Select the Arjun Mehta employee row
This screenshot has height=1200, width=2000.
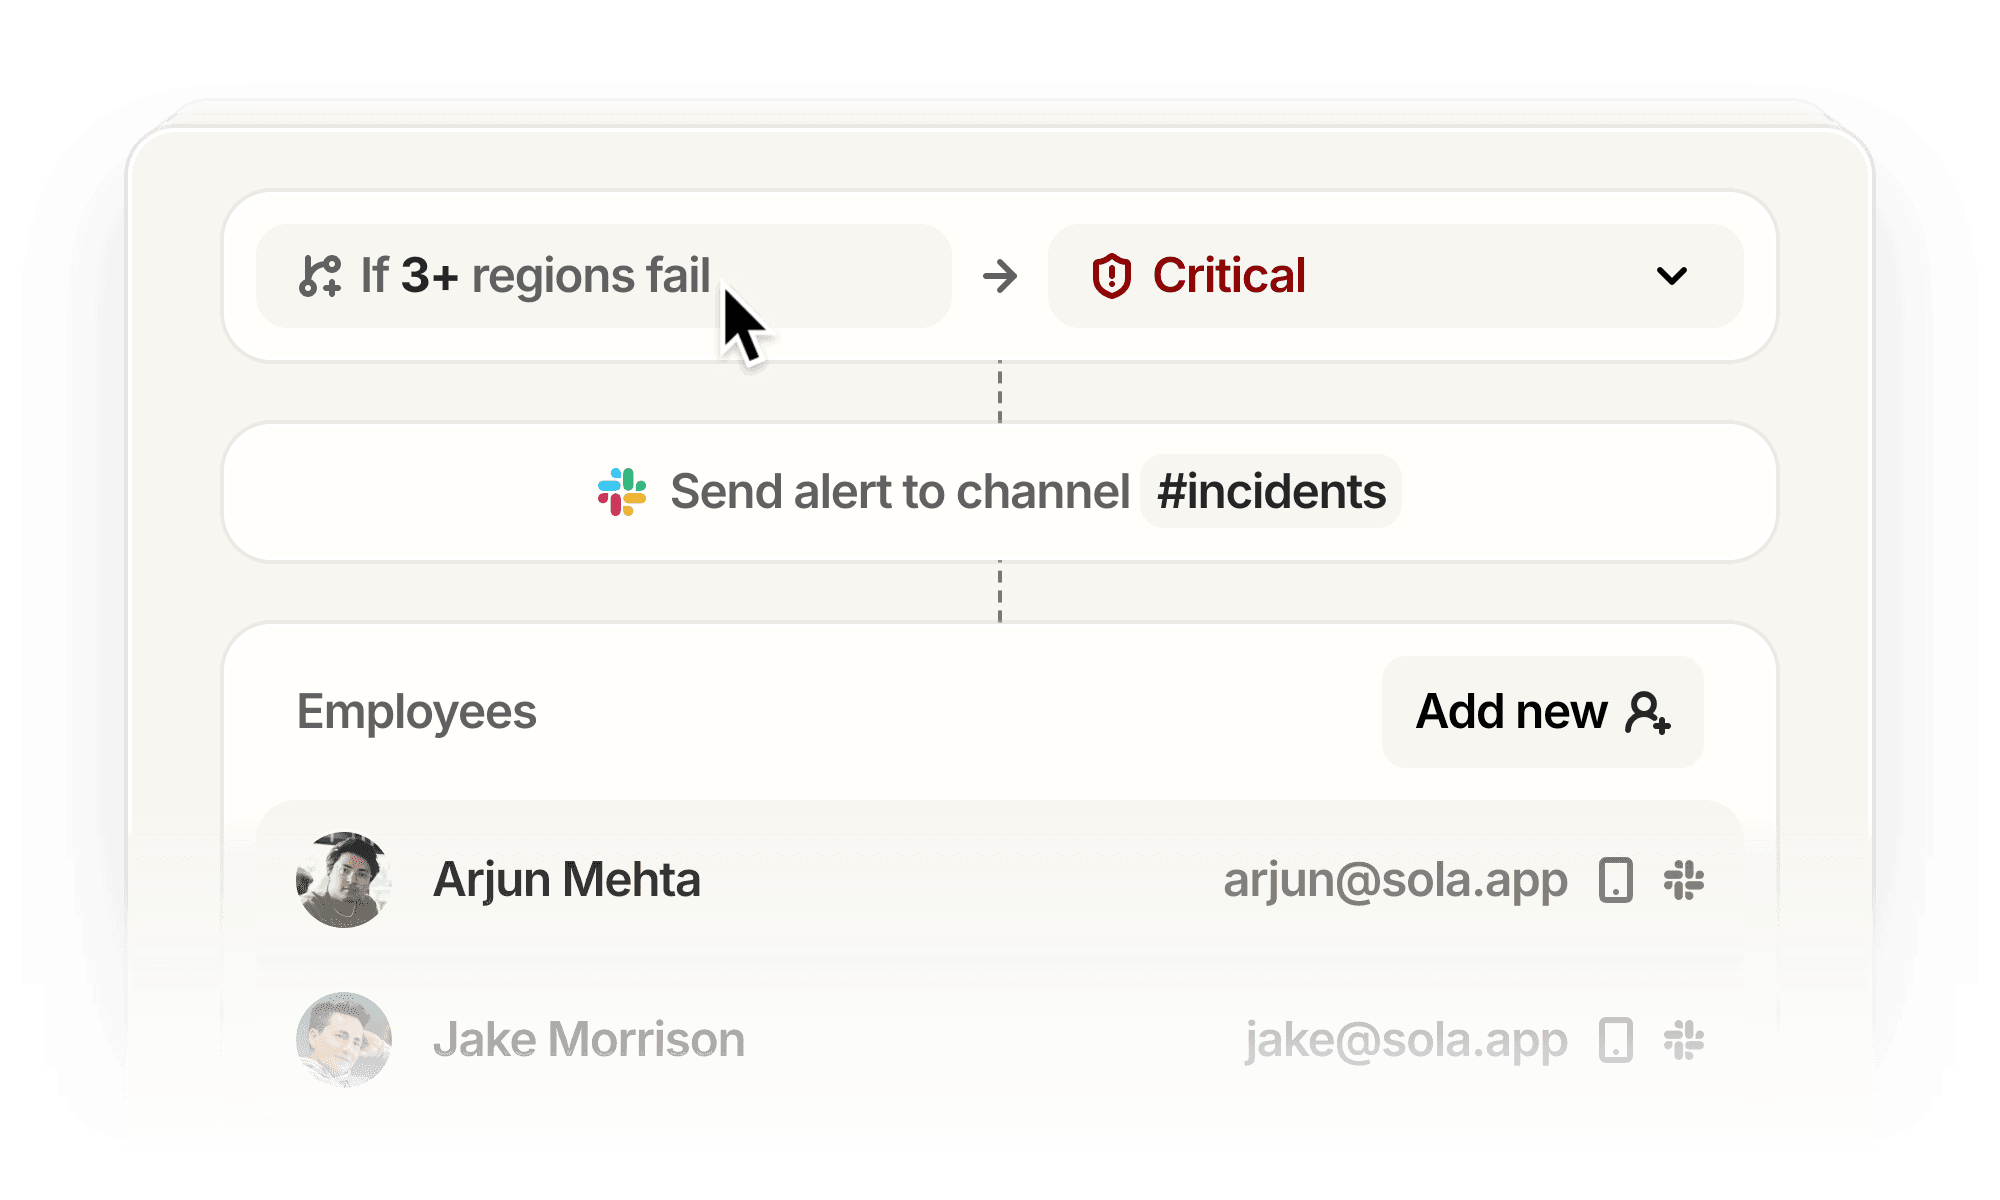(1000, 880)
